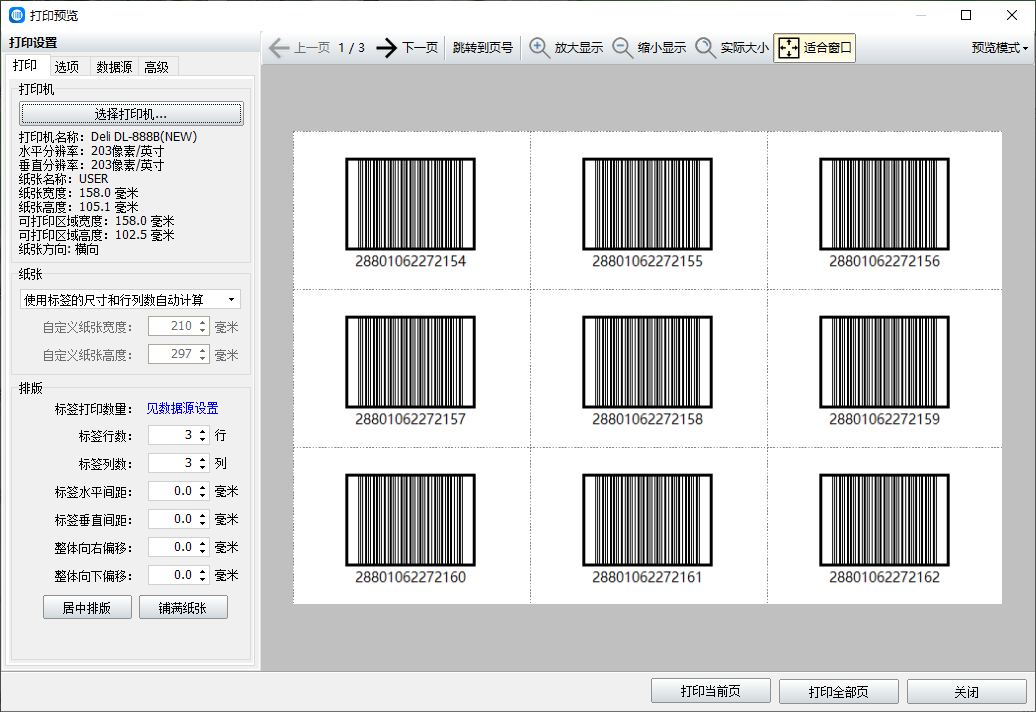Select the barcode label 28801062272159
Image resolution: width=1036 pixels, height=712 pixels.
pyautogui.click(x=884, y=369)
